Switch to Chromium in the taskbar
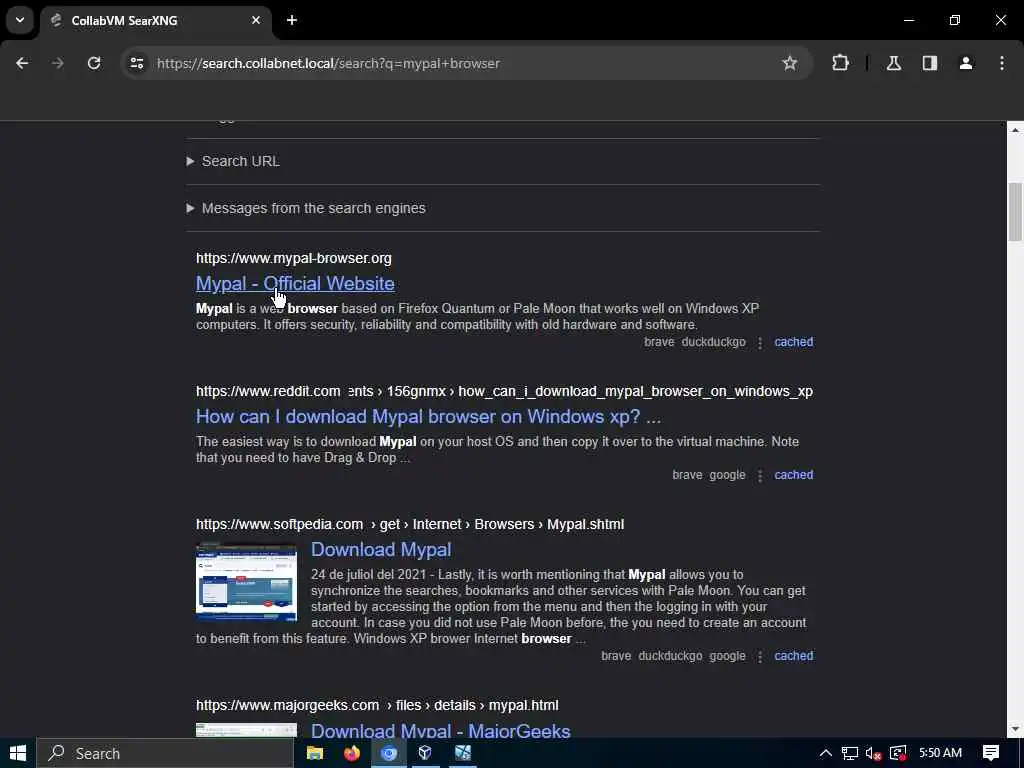This screenshot has height=768, width=1024. (389, 753)
